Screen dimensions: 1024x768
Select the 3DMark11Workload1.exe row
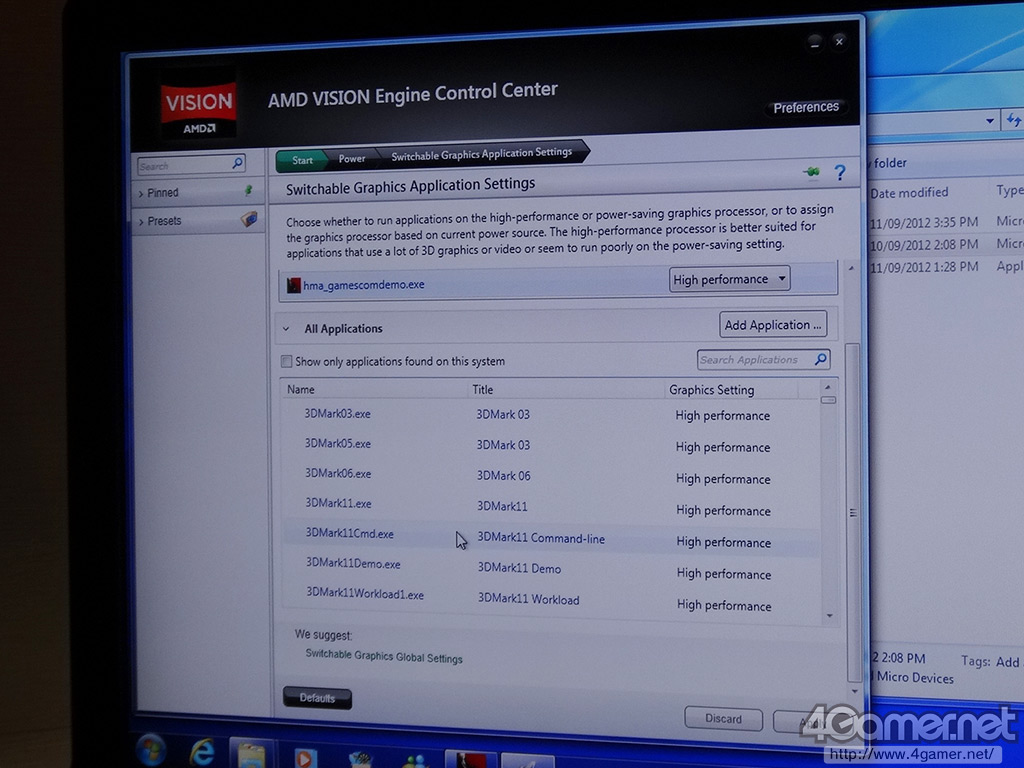(x=551, y=599)
